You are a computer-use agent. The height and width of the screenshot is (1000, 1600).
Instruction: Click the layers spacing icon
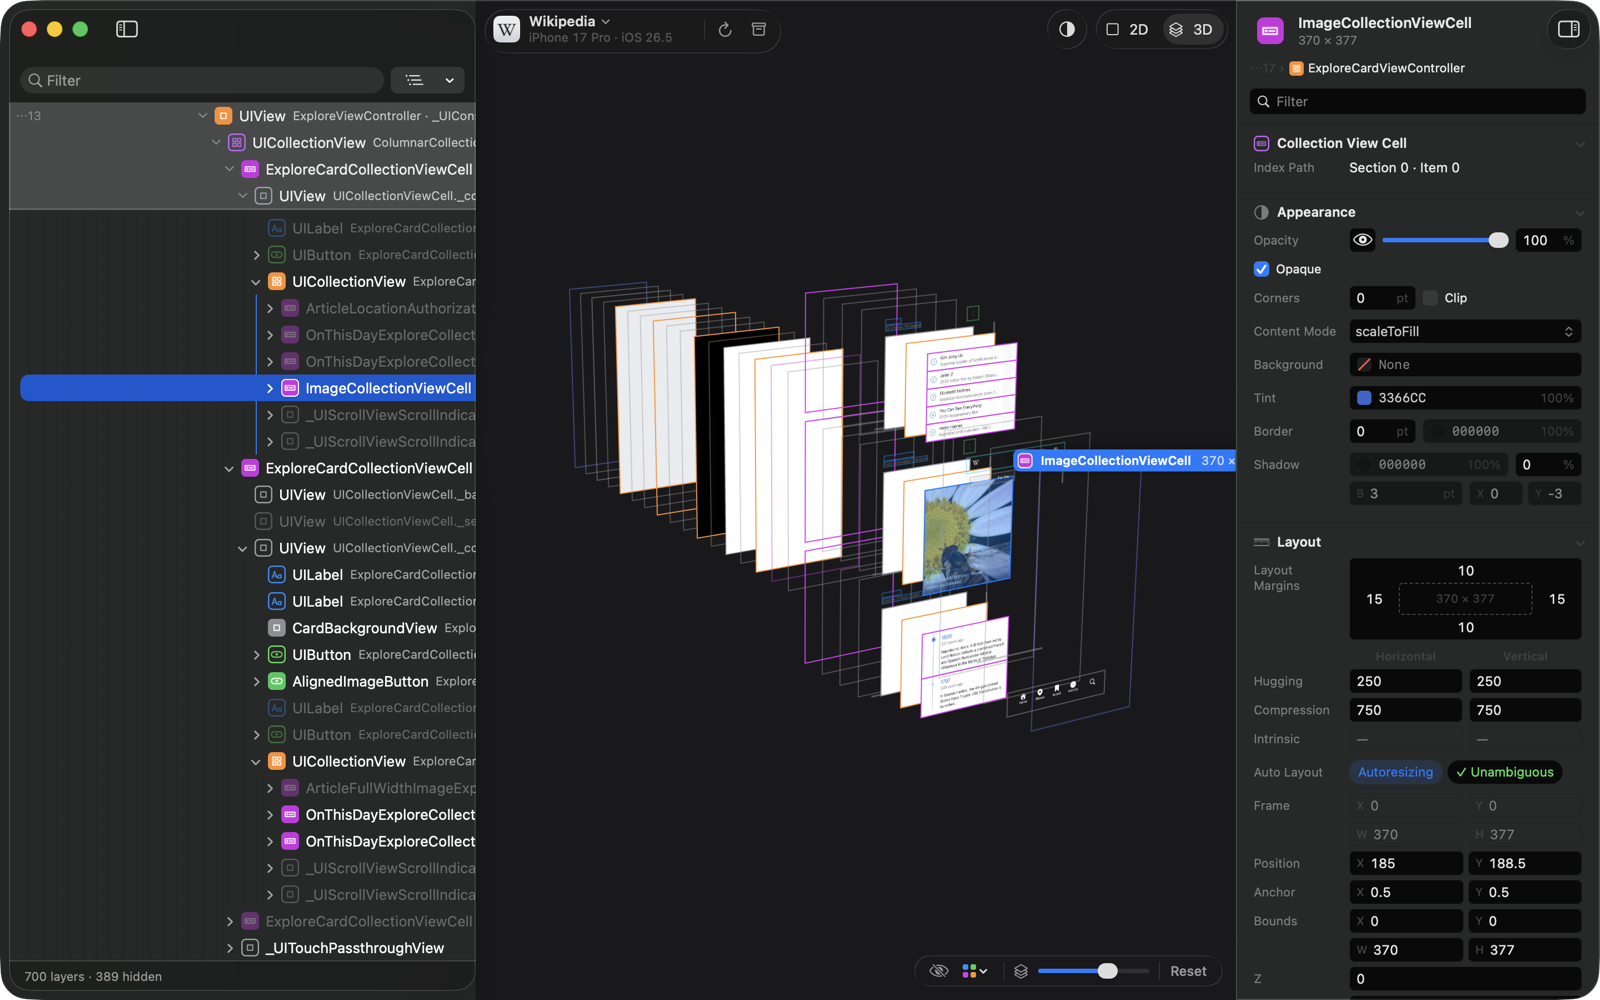coord(1021,971)
